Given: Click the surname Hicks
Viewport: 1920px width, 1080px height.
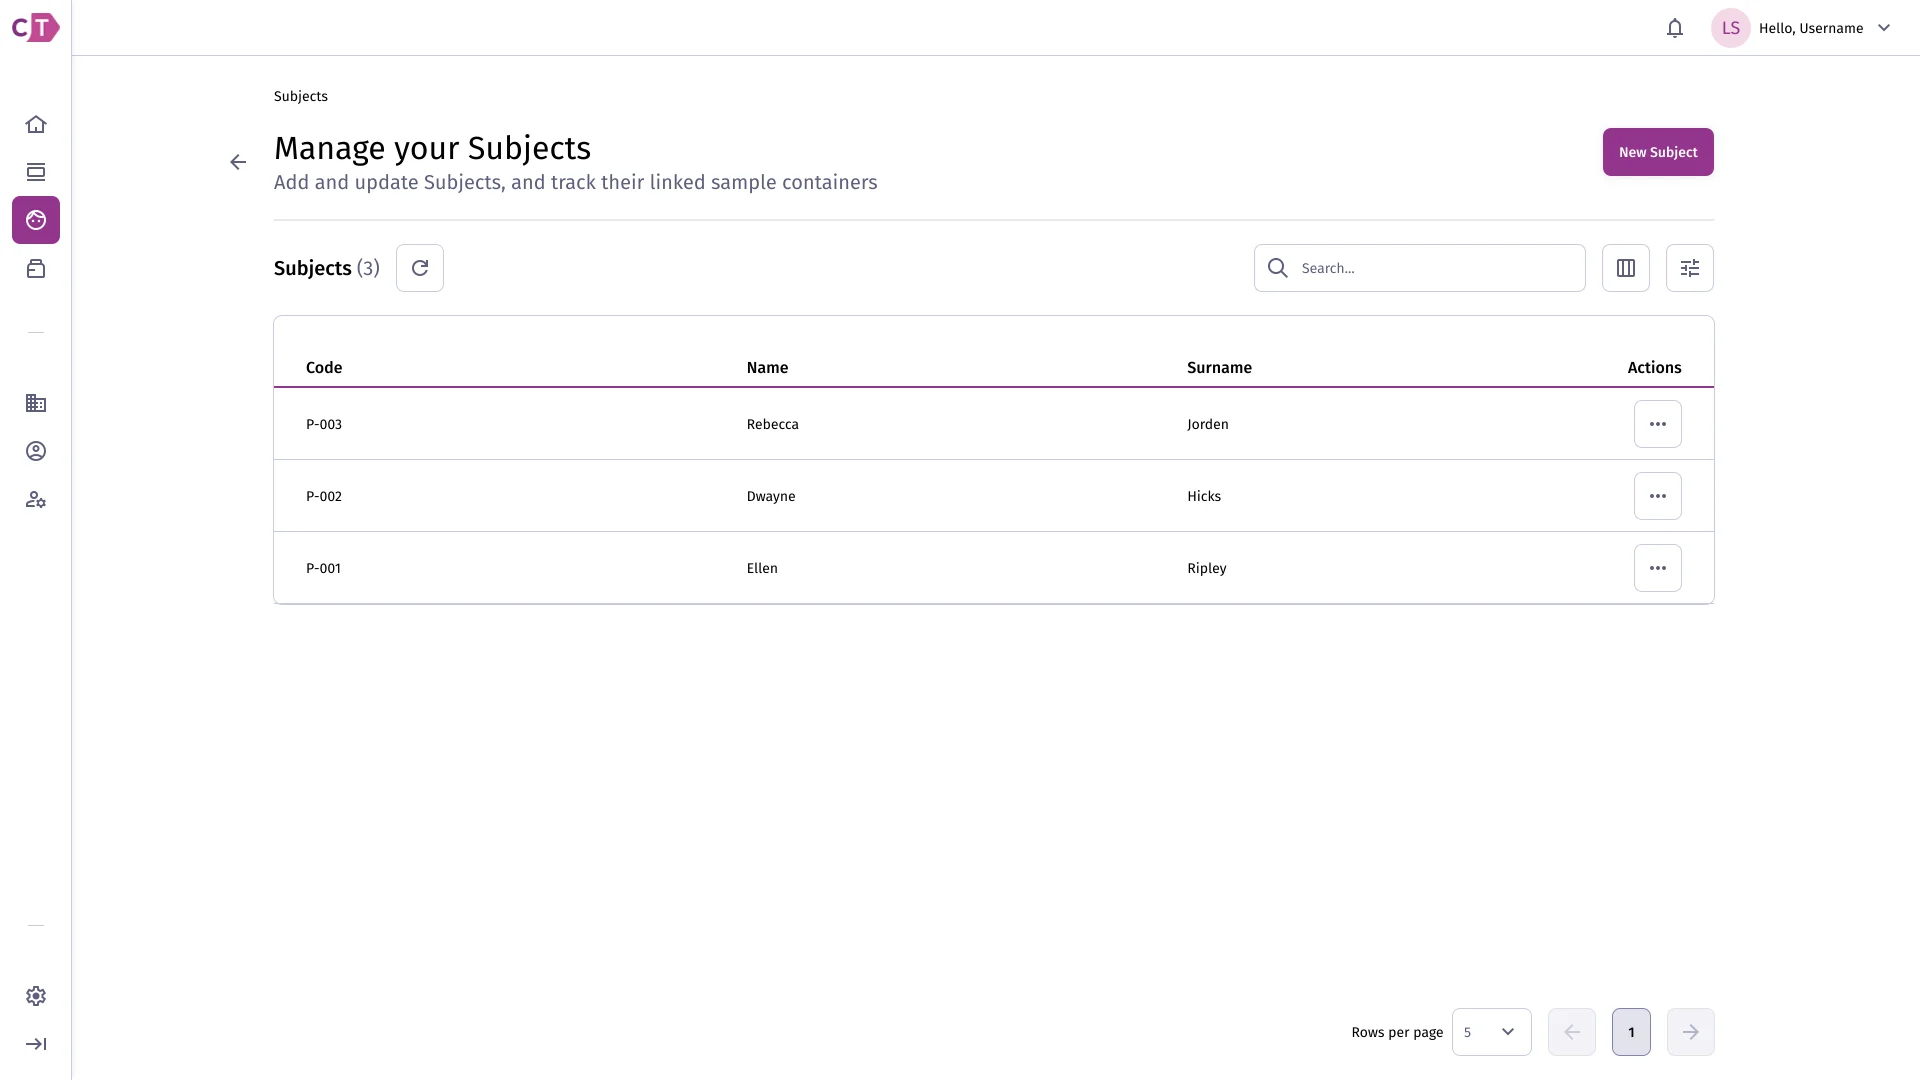Looking at the screenshot, I should tap(1204, 496).
